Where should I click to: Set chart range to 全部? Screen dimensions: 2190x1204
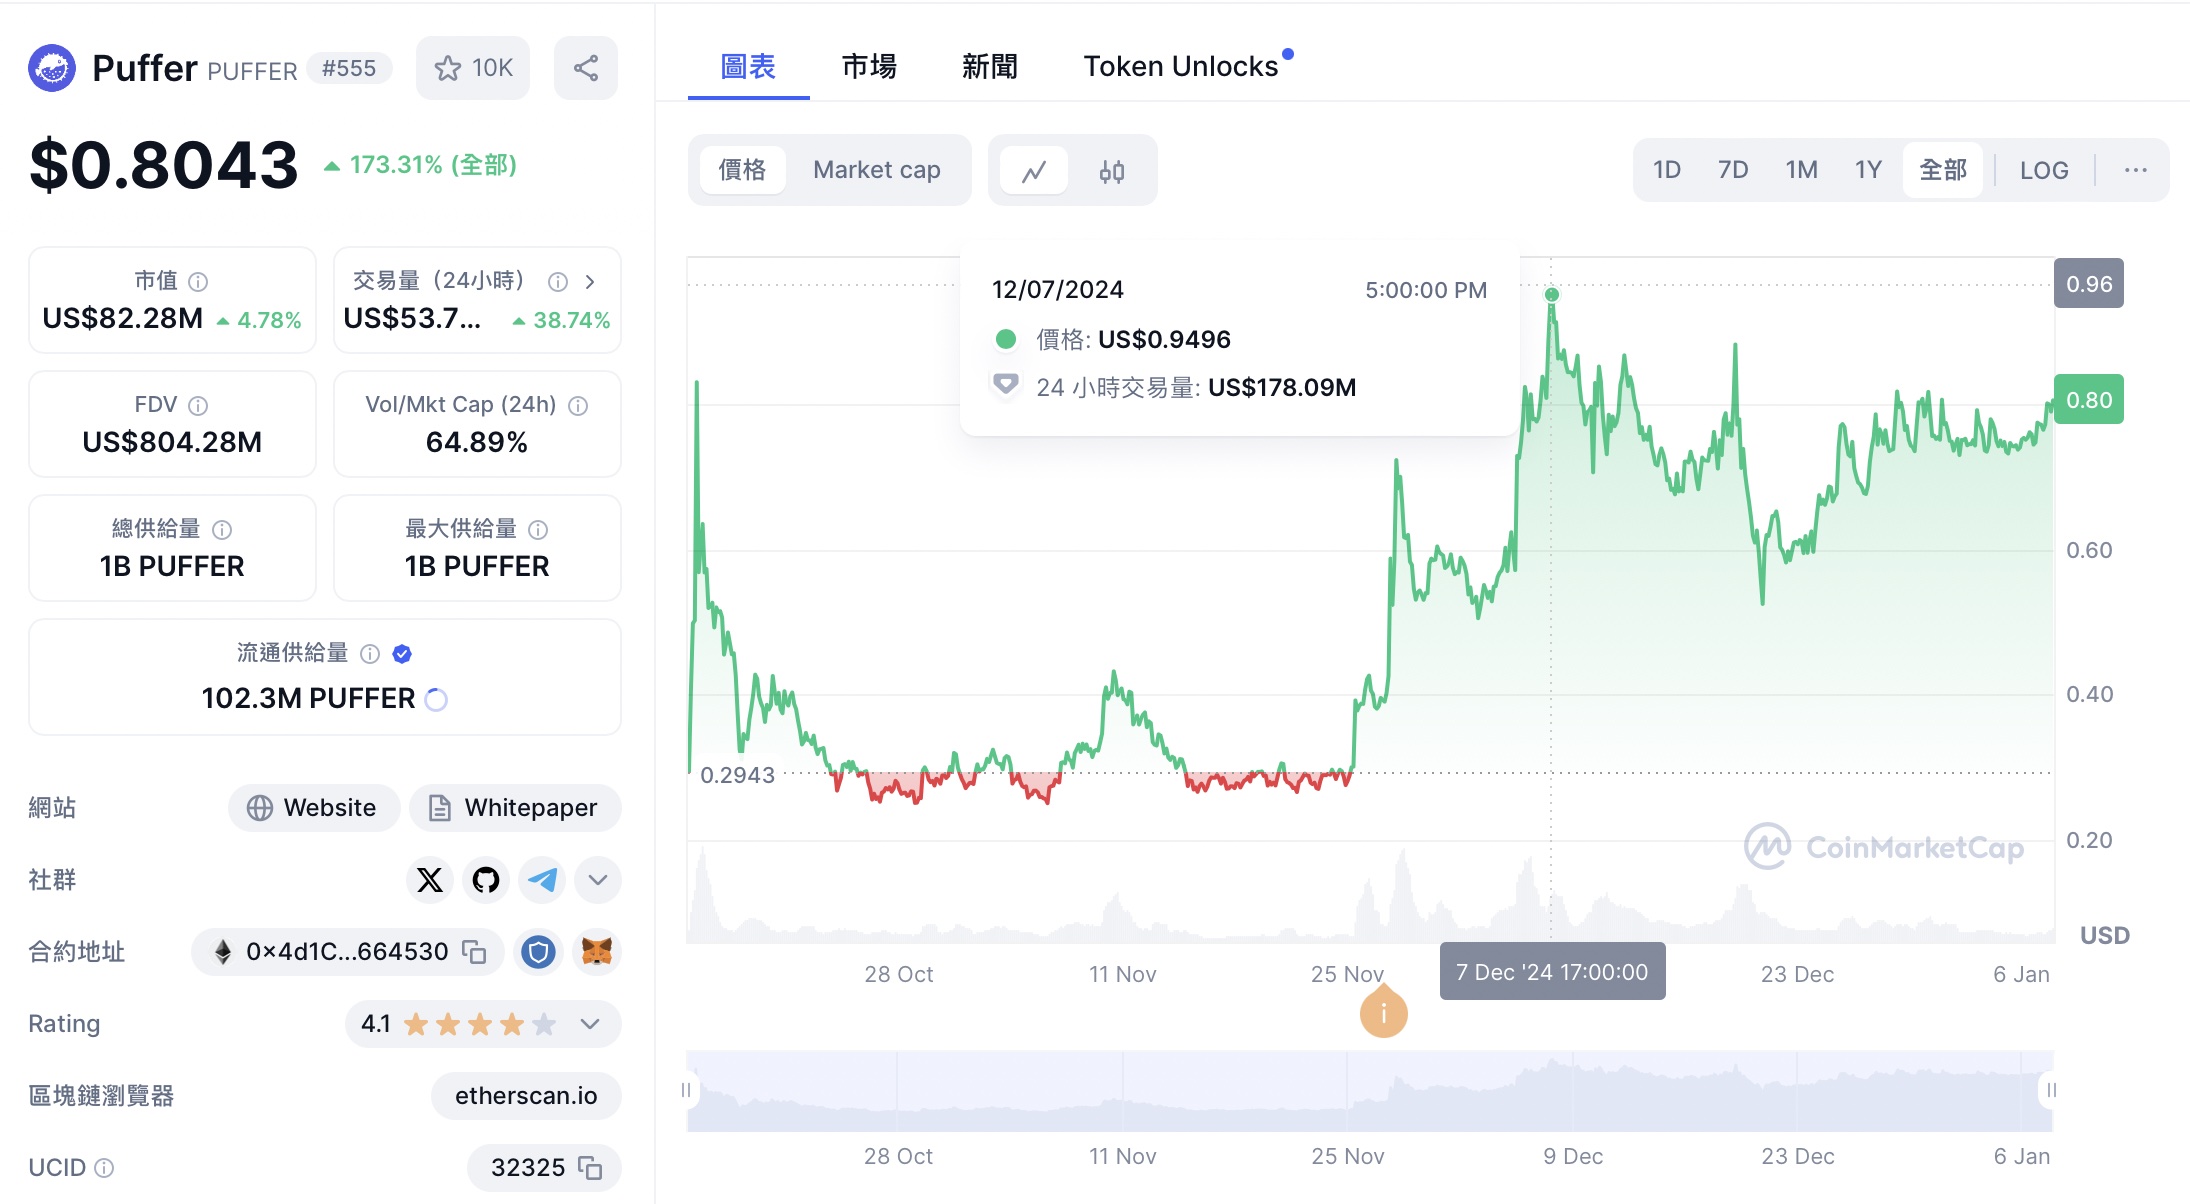click(x=1943, y=170)
